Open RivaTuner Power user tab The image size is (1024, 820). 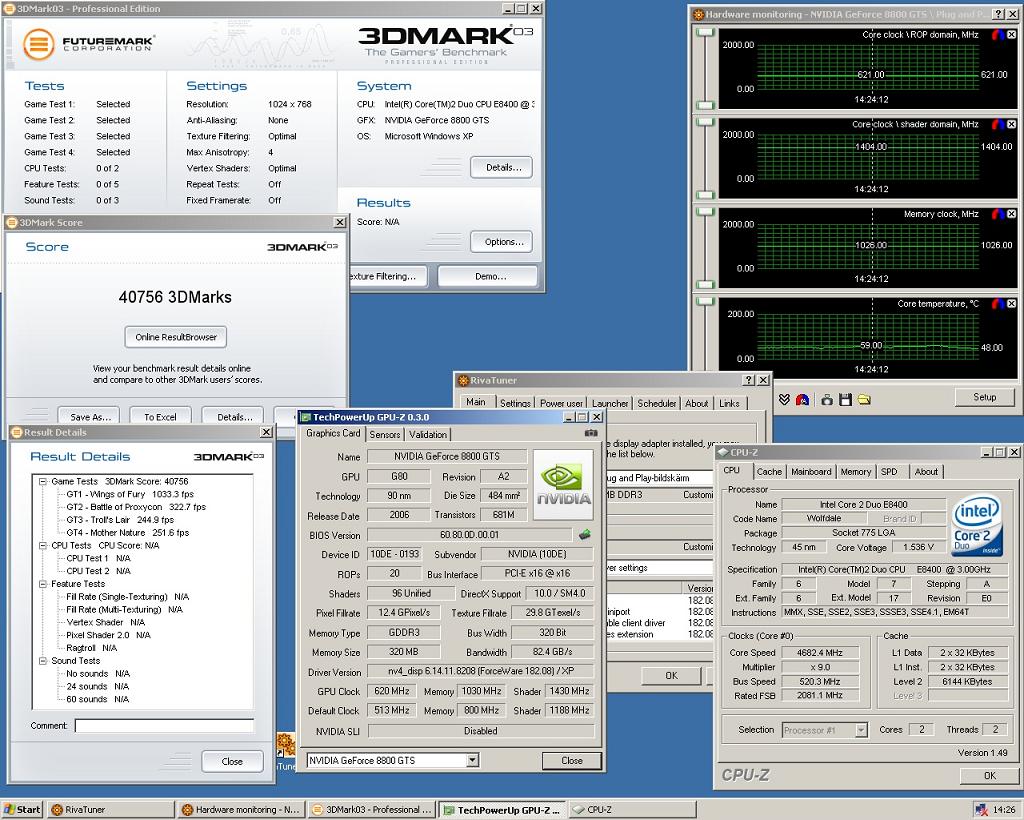[561, 403]
